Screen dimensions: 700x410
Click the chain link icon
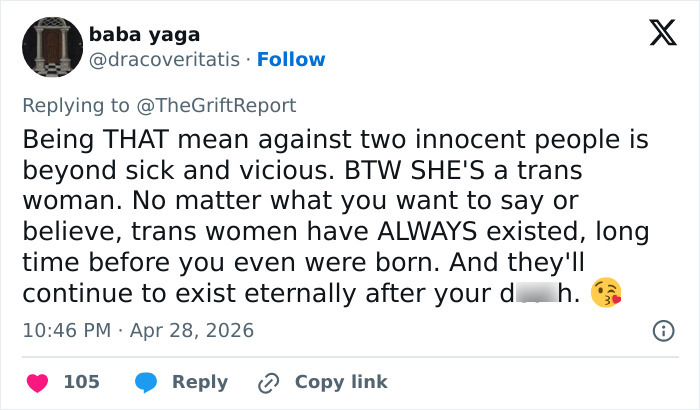[x=268, y=382]
